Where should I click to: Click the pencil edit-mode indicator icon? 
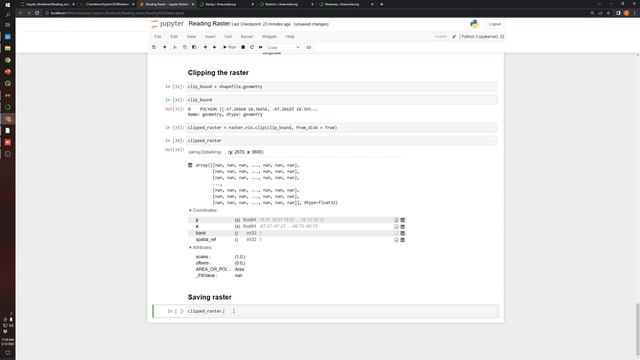tap(454, 37)
